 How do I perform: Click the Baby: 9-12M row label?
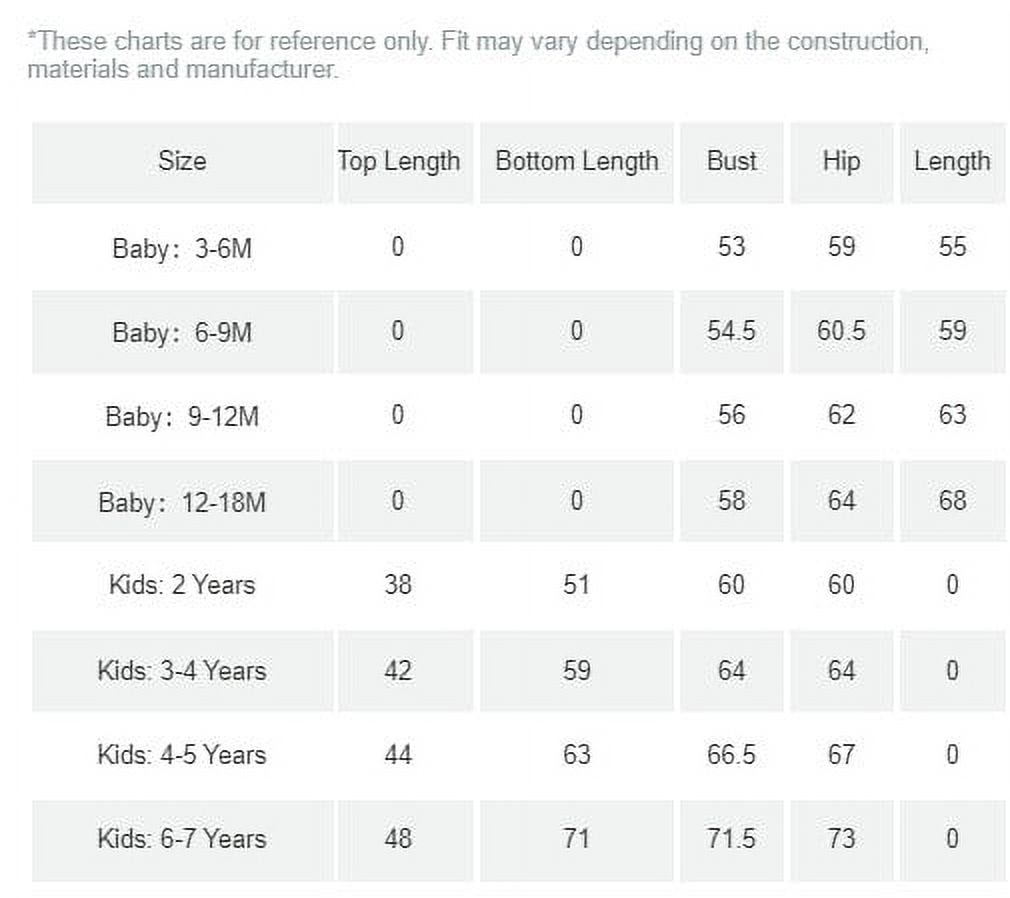[182, 417]
